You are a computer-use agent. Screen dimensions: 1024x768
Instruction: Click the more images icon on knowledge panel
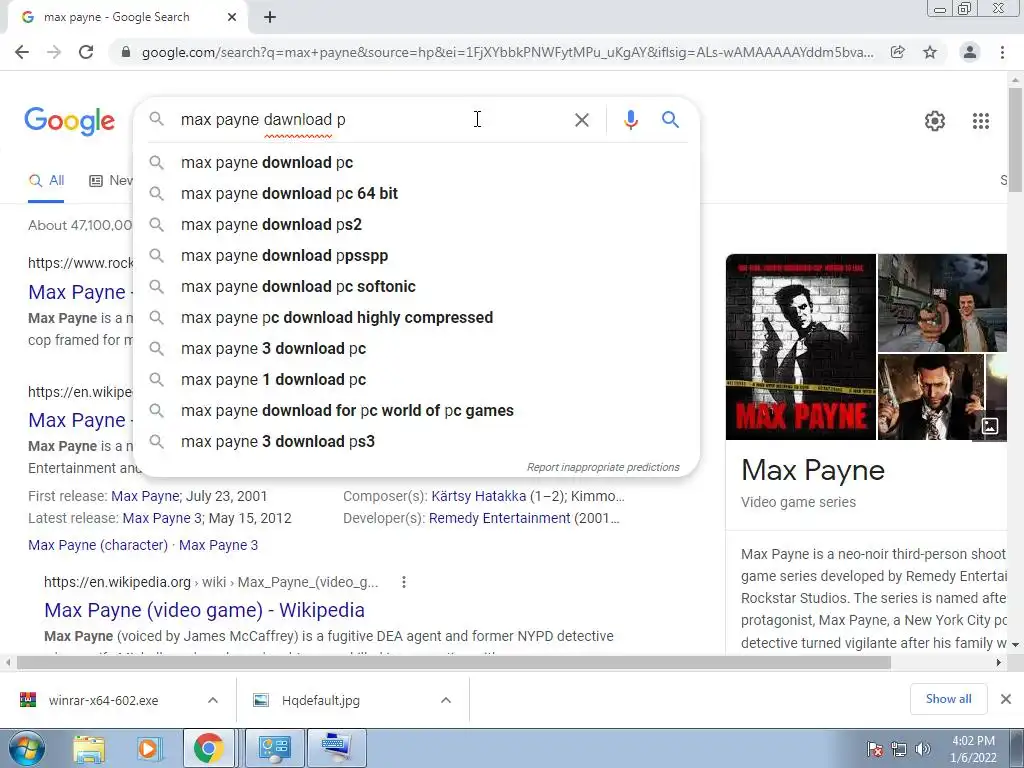990,426
